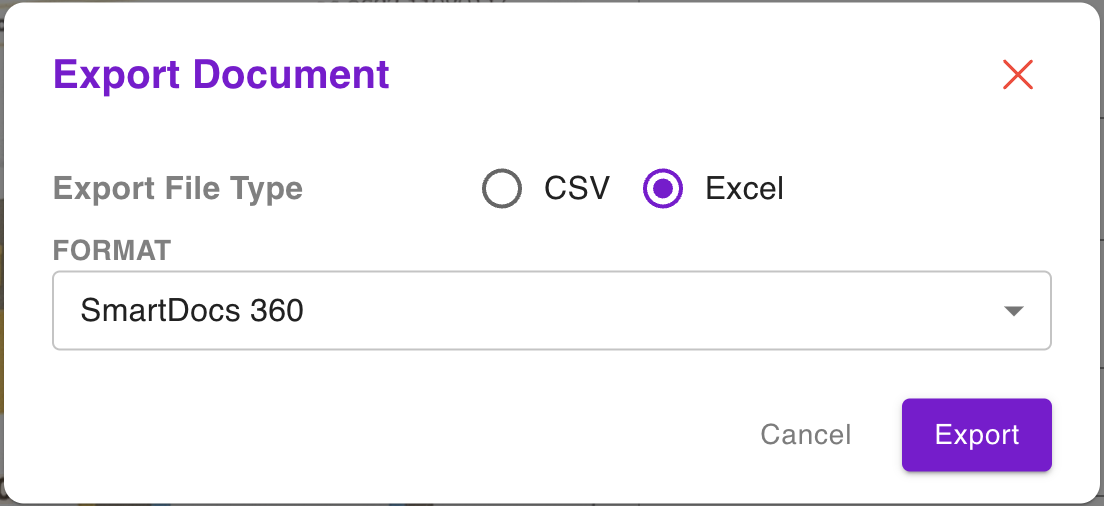Click the CSV text label

577,189
